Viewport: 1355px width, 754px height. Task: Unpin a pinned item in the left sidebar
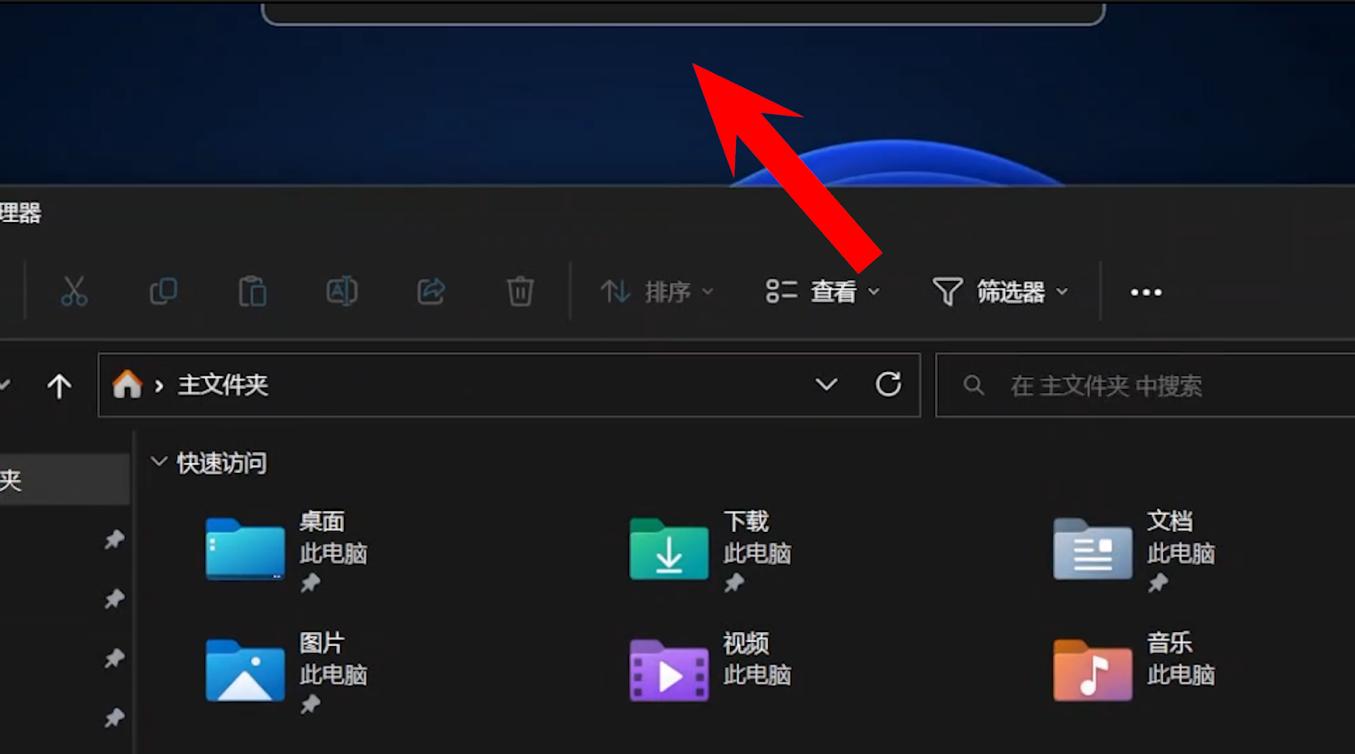pyautogui.click(x=114, y=539)
